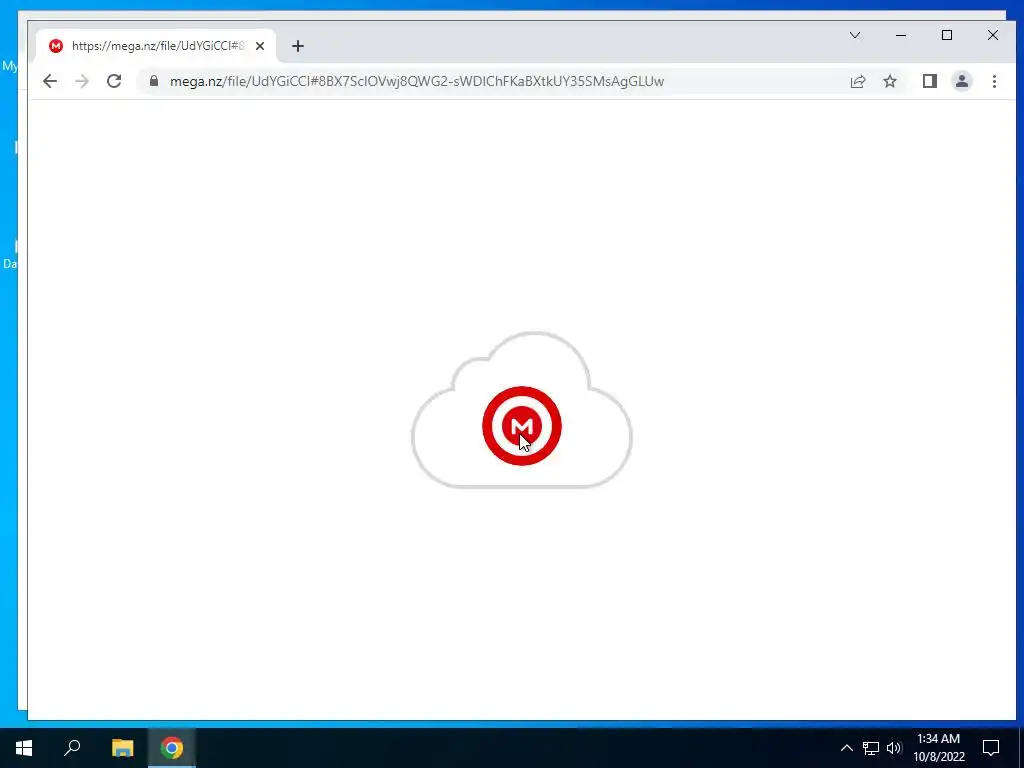Open the Chrome side panel
1024x768 pixels.
click(x=930, y=81)
